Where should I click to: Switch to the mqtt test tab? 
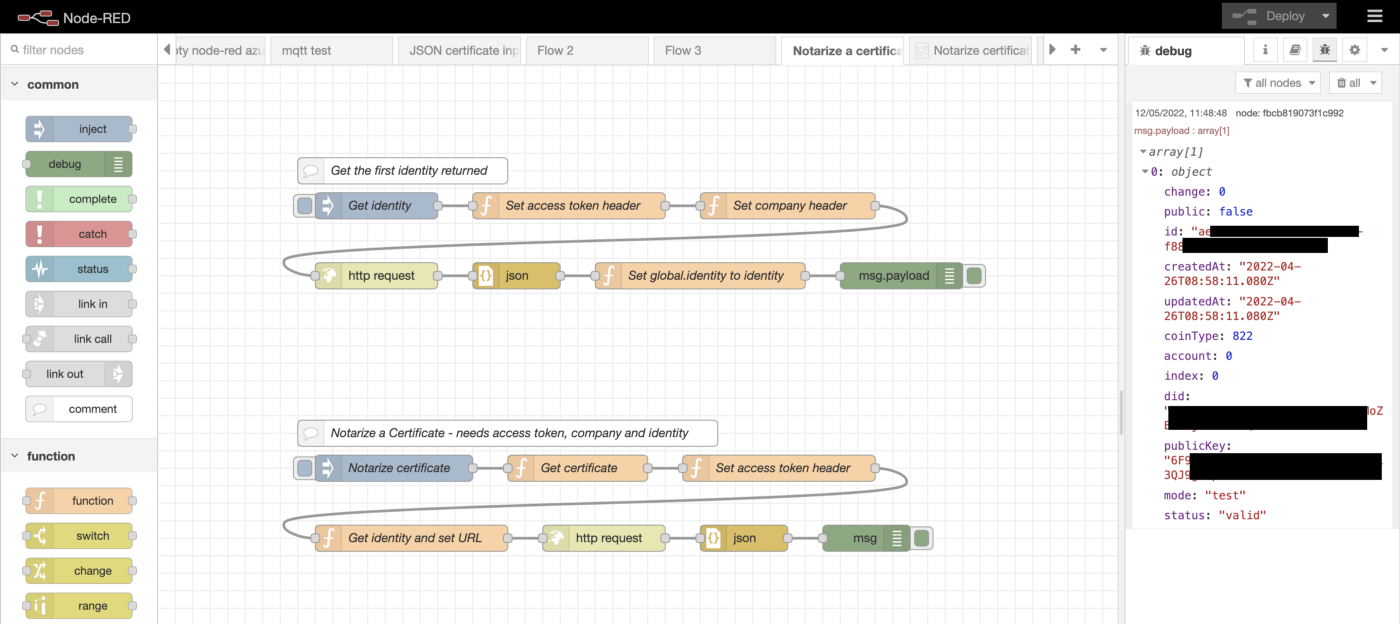click(x=306, y=50)
